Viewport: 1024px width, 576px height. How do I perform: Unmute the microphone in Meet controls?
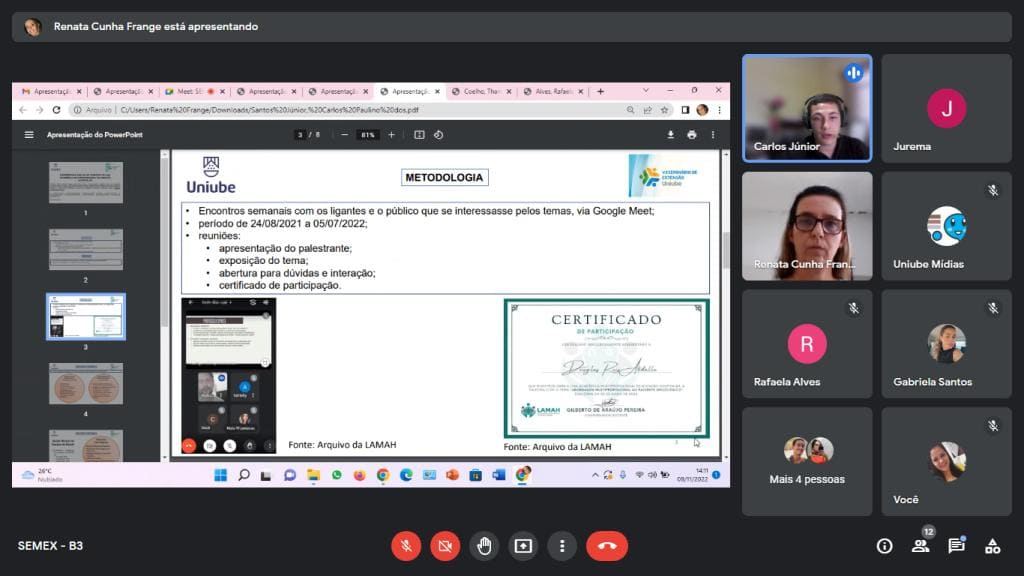[x=406, y=546]
